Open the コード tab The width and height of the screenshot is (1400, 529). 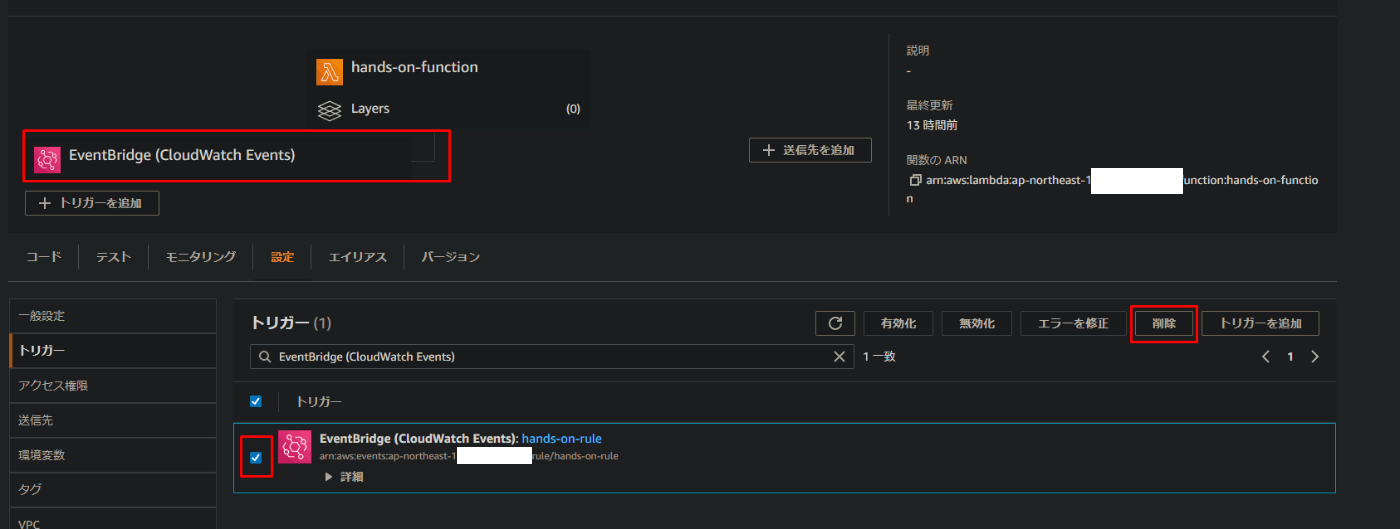44,257
